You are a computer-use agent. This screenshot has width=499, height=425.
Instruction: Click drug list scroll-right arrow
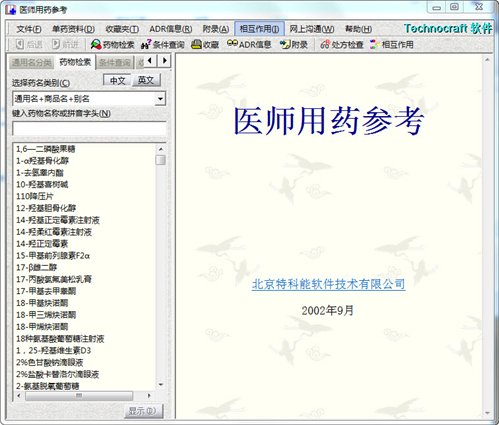(149, 396)
